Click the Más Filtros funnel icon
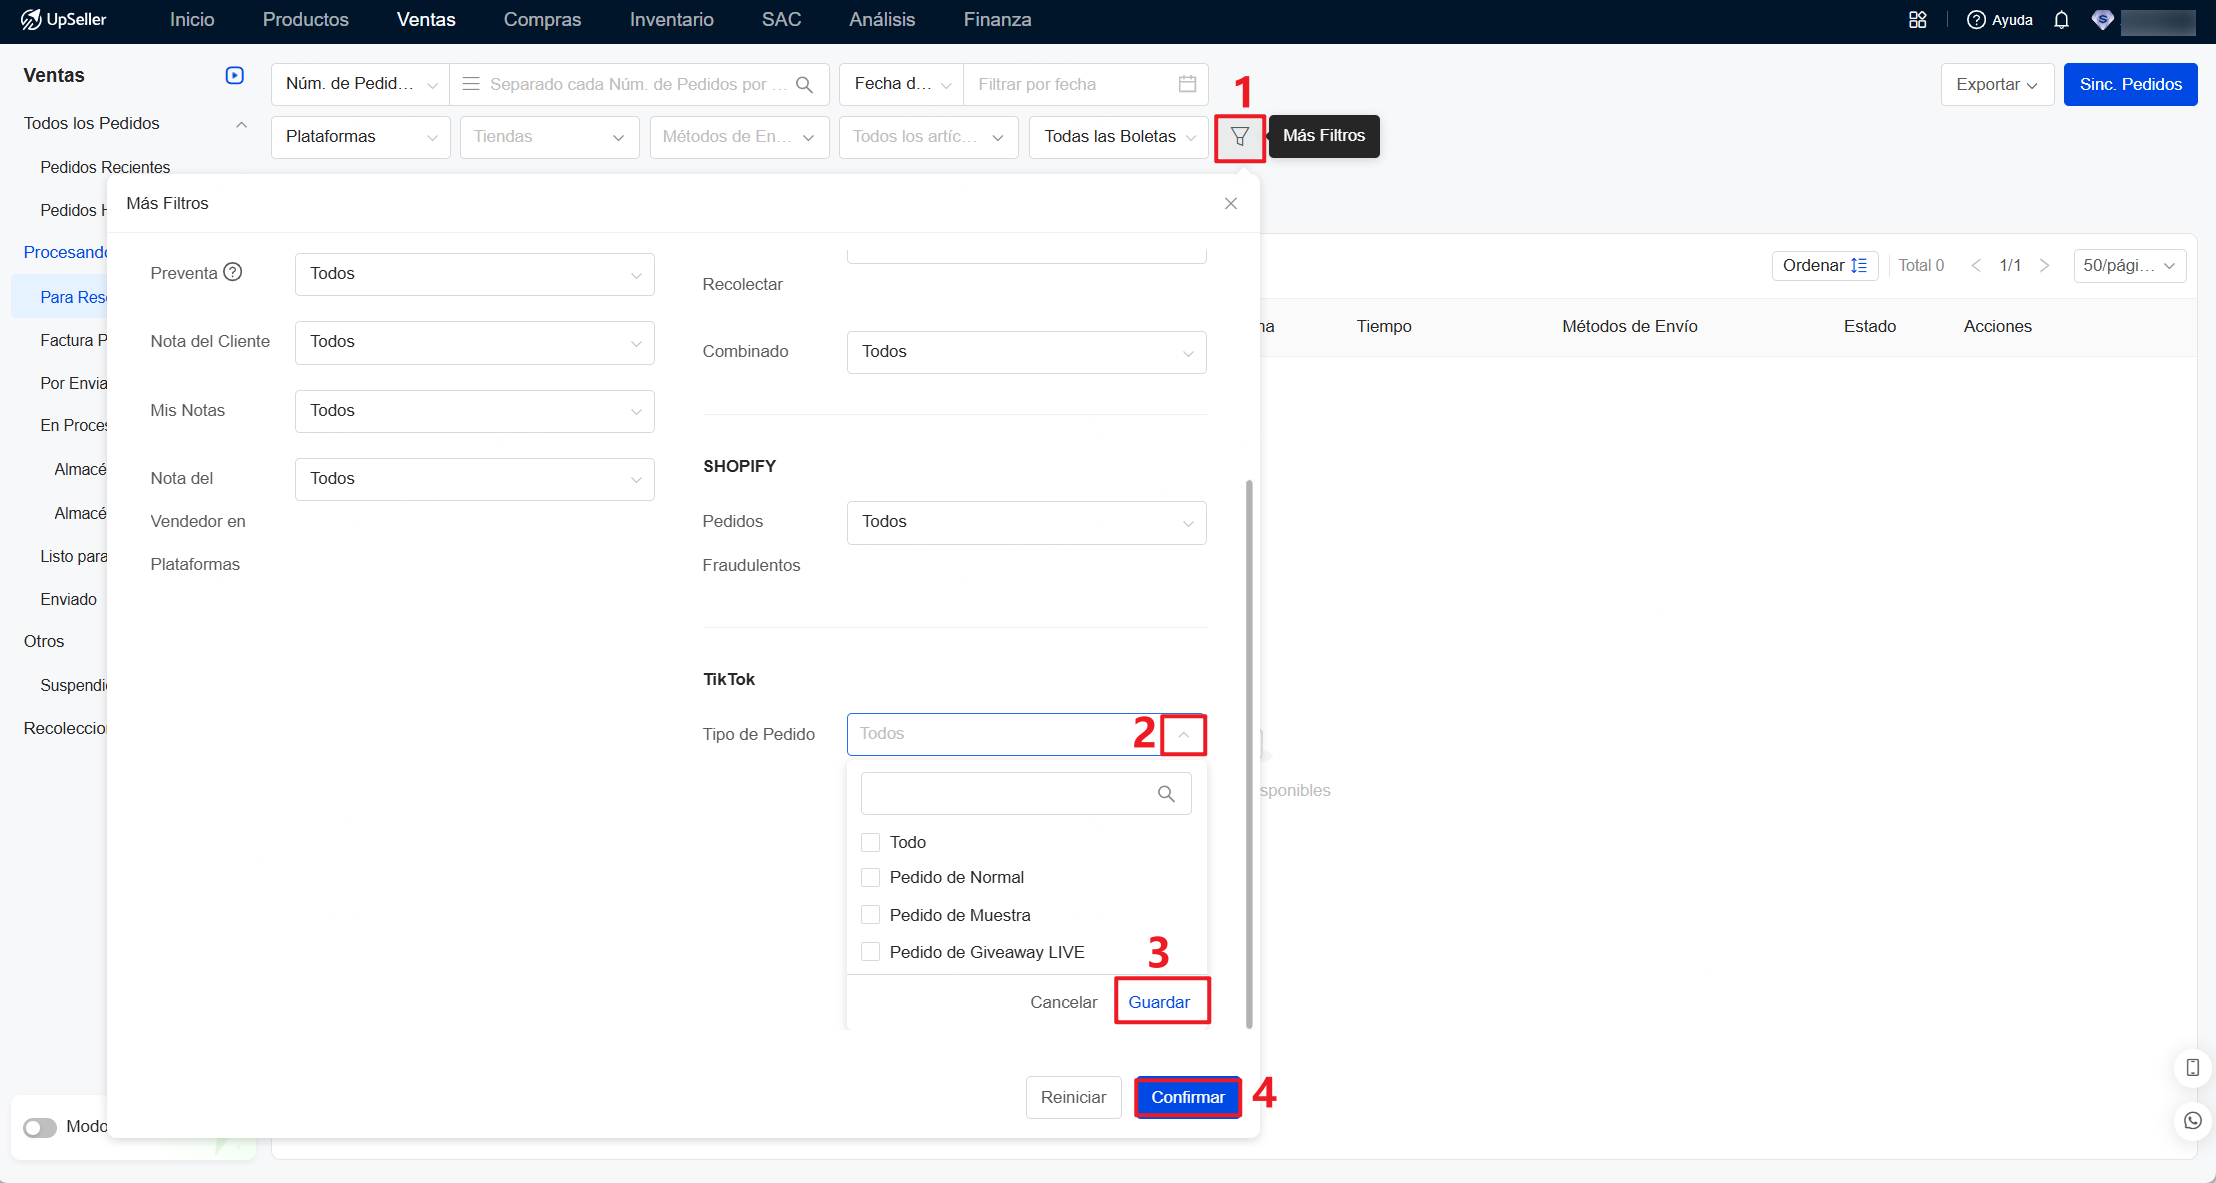2216x1183 pixels. pyautogui.click(x=1239, y=137)
